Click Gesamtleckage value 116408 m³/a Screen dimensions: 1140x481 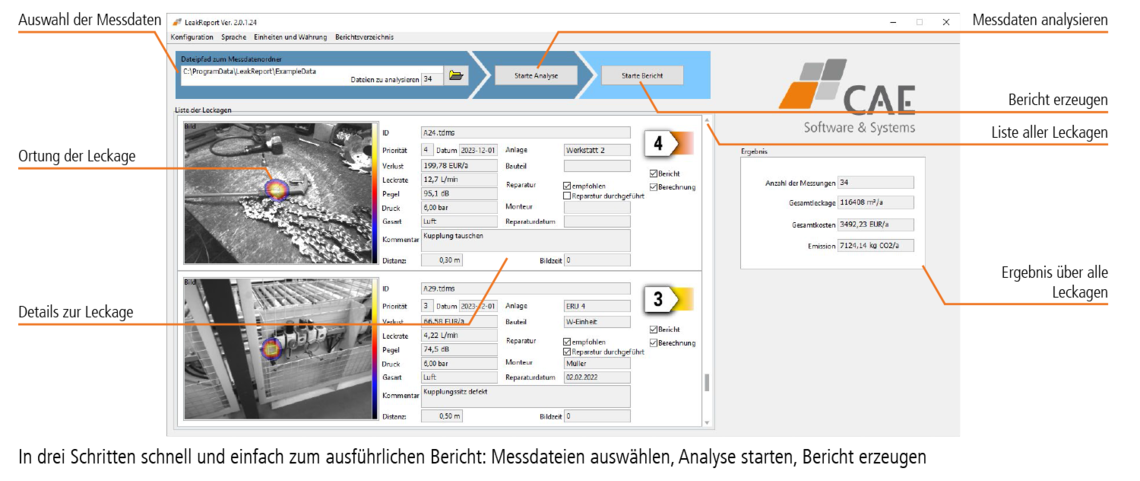pyautogui.click(x=875, y=203)
